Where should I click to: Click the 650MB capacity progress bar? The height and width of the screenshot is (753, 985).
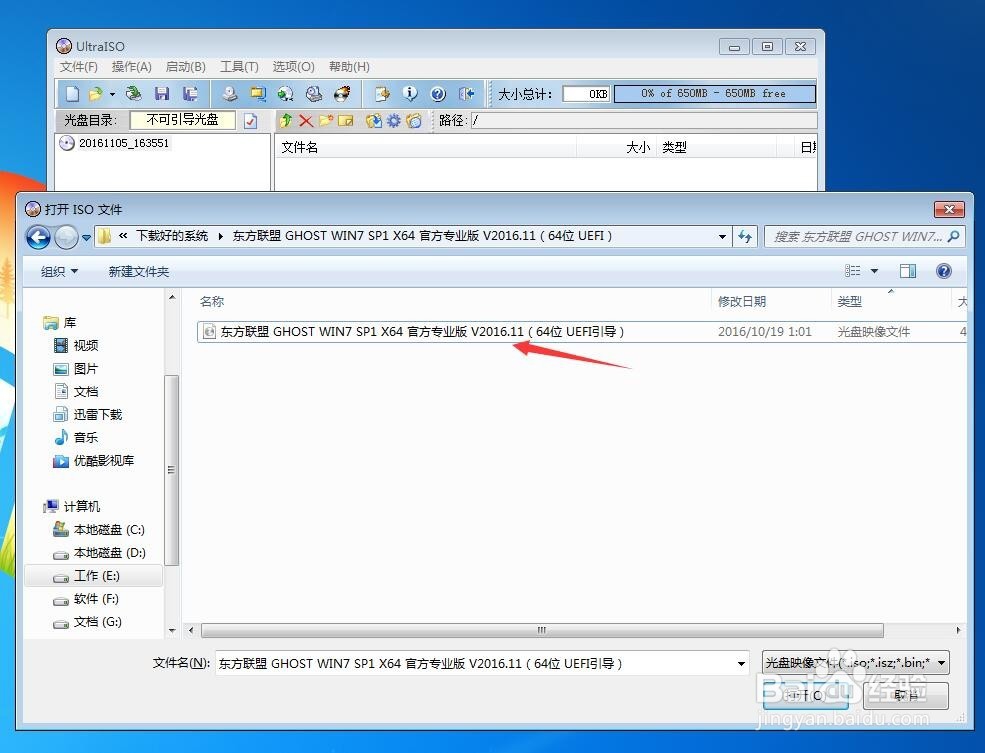pyautogui.click(x=714, y=94)
